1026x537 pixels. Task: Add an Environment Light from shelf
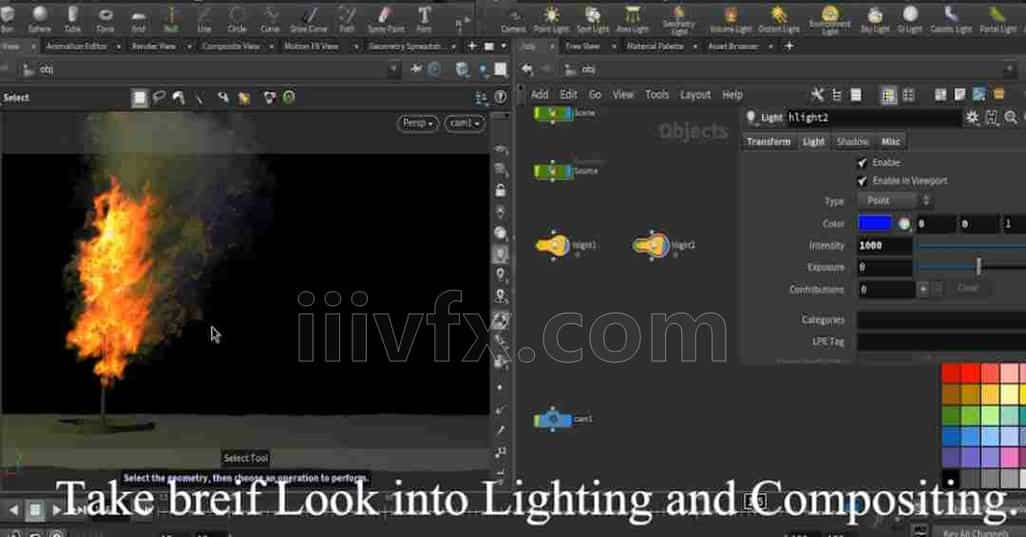click(830, 19)
